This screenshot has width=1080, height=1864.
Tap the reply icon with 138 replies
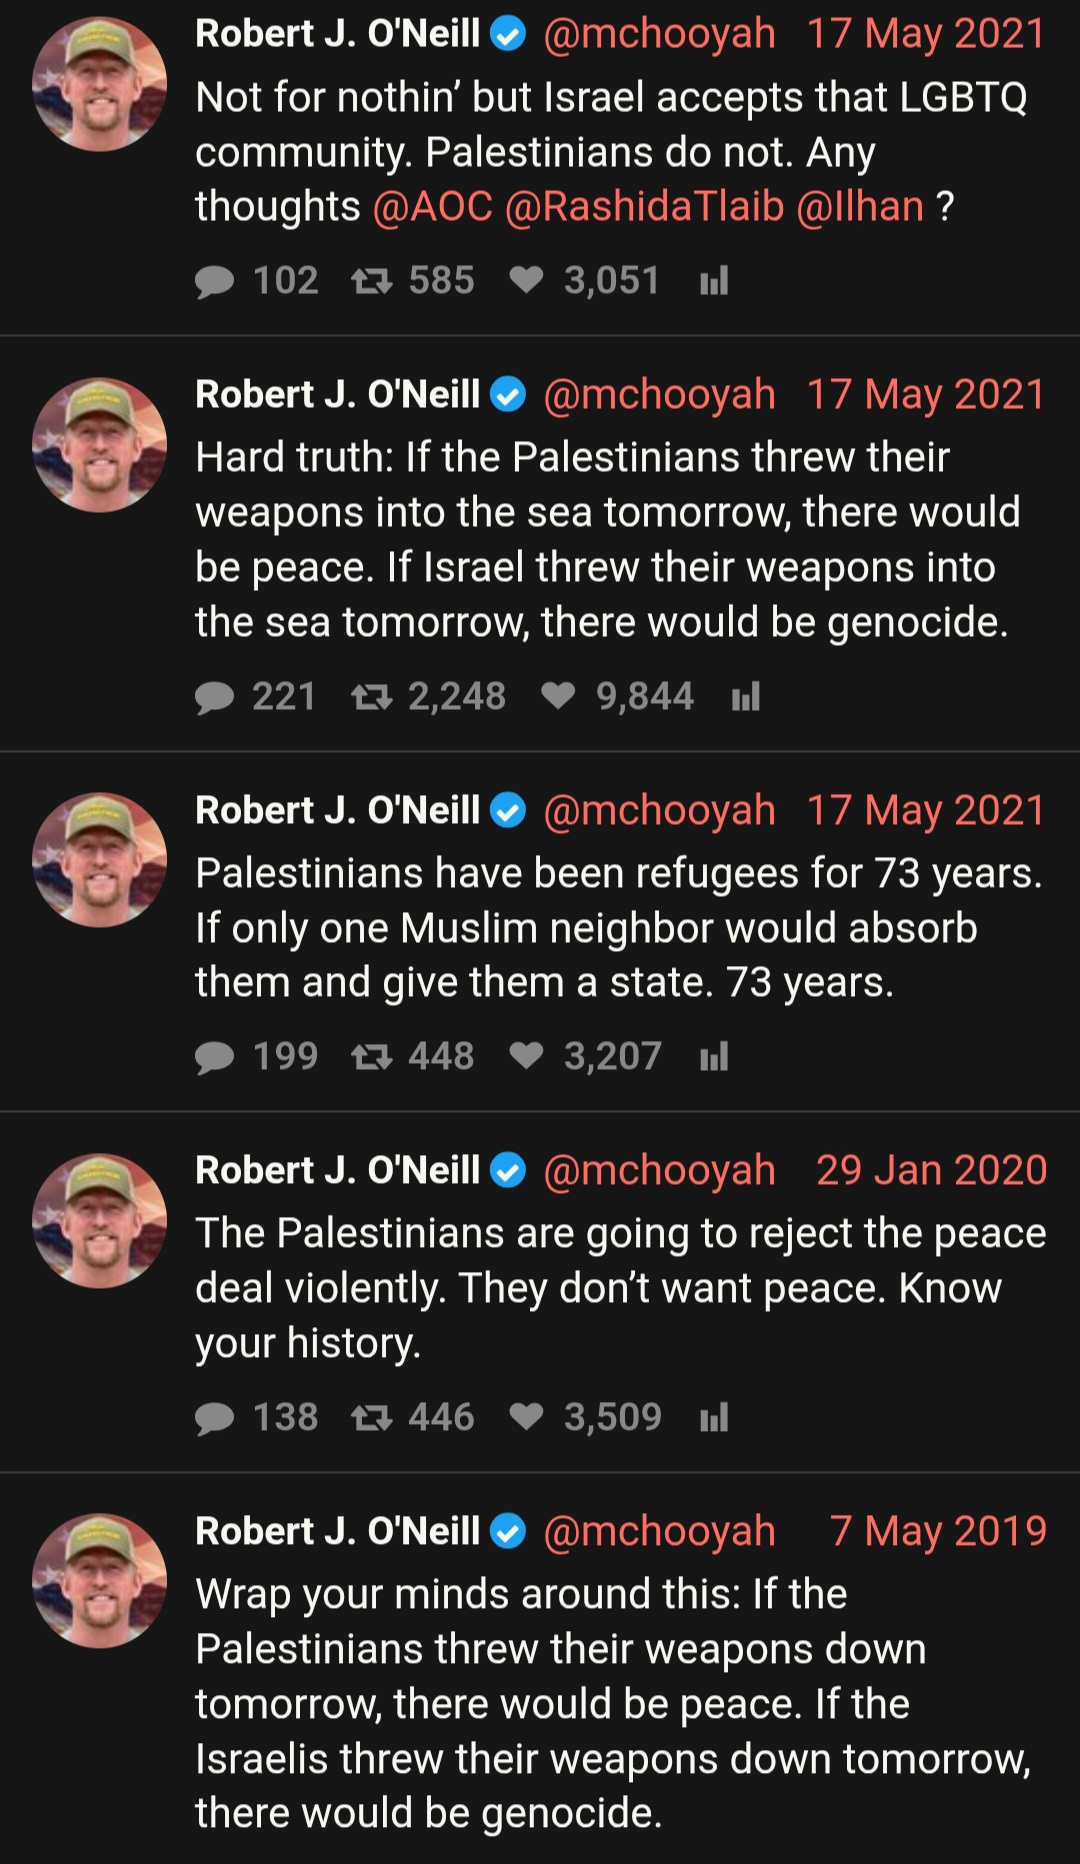[214, 1419]
